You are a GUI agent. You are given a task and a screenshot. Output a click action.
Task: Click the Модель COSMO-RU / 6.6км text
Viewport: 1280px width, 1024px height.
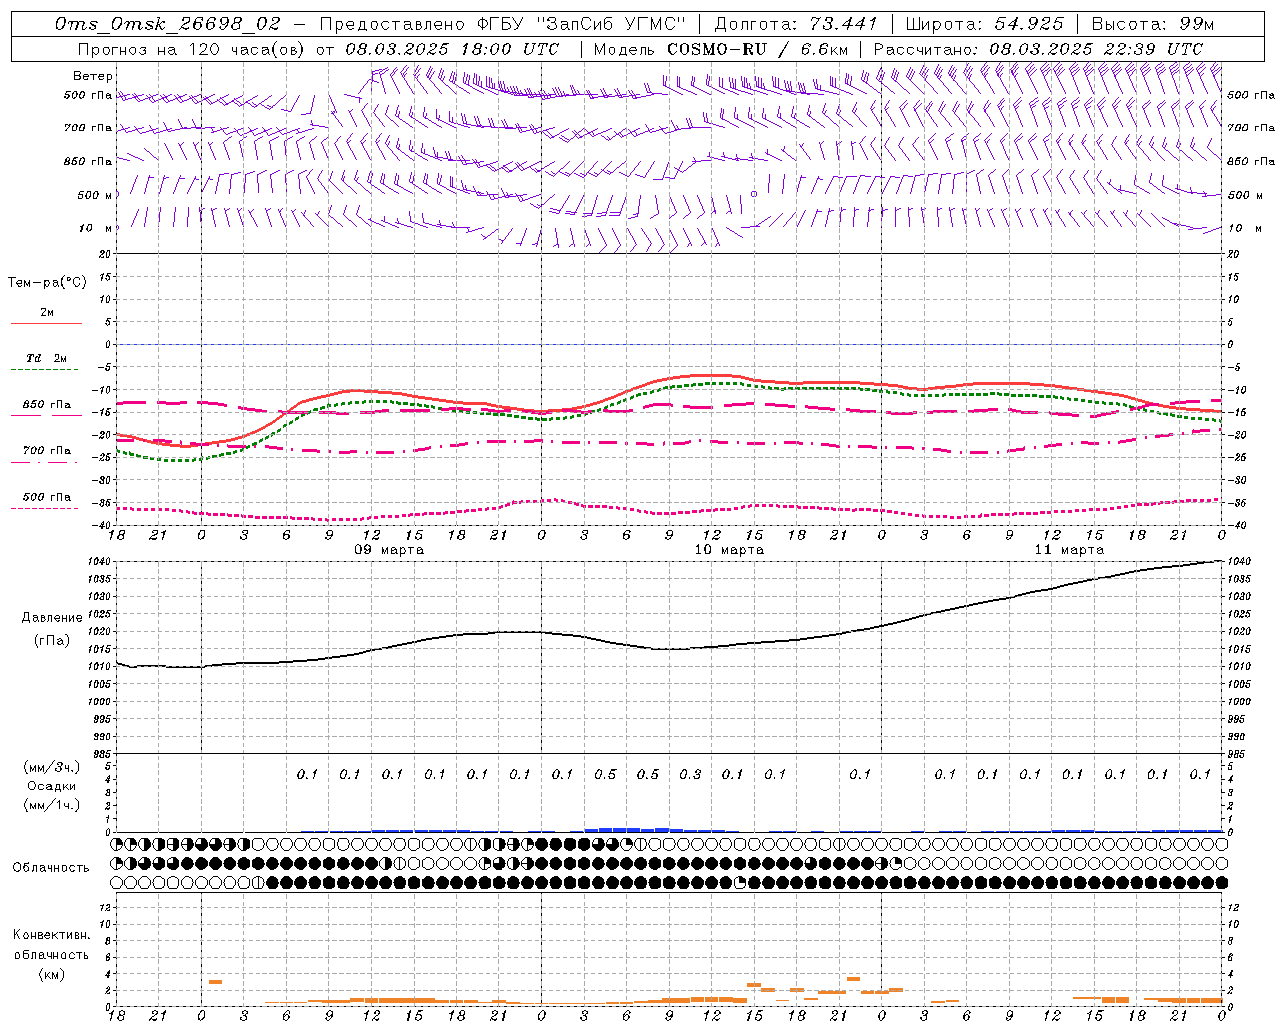(x=720, y=49)
